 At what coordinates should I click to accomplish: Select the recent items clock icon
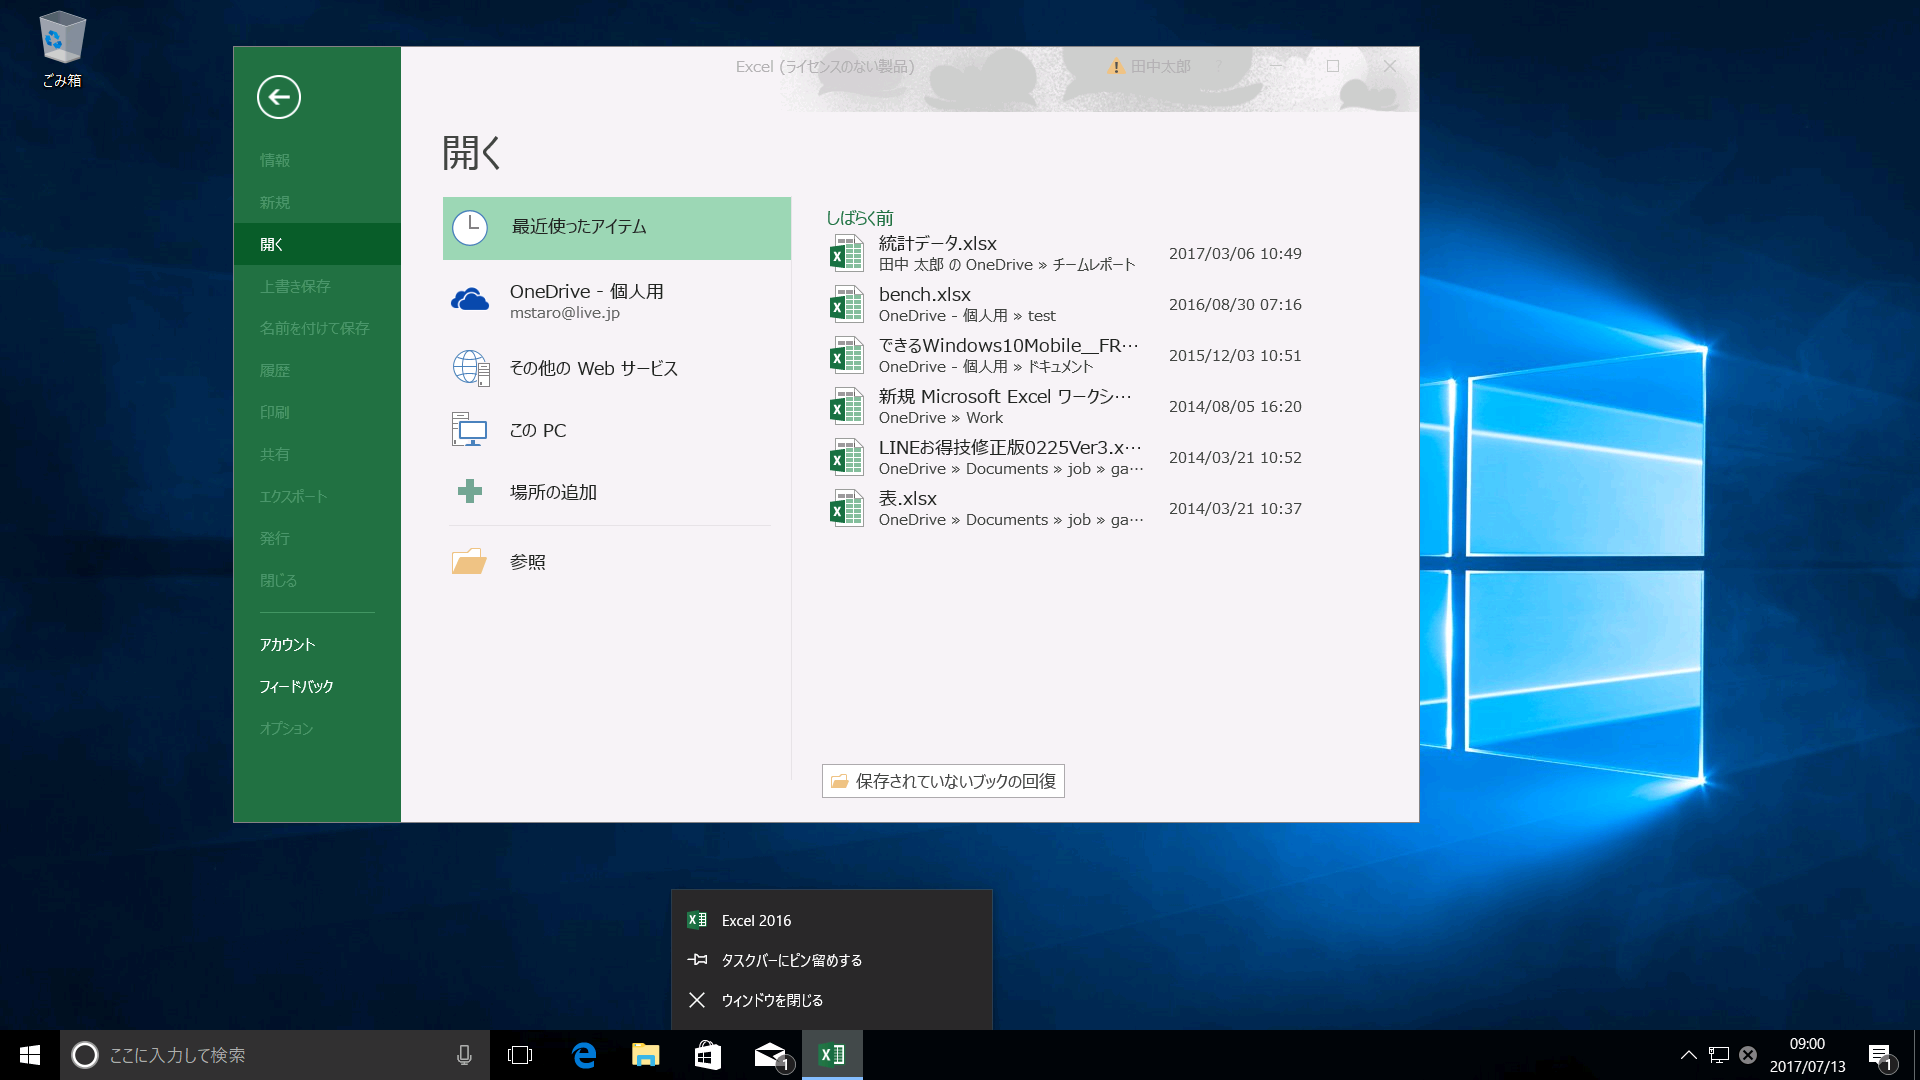pos(470,228)
